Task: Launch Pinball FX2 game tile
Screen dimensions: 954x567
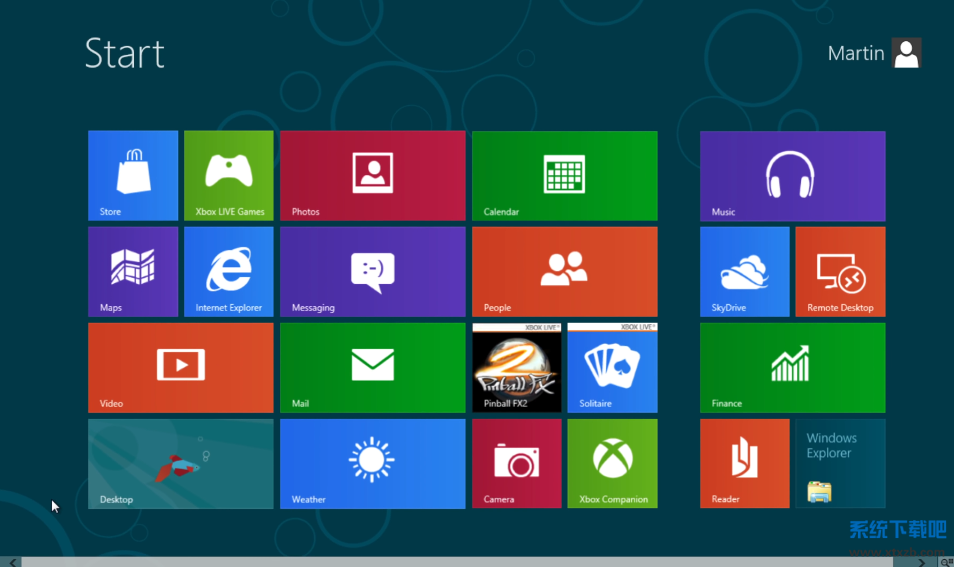Action: [x=516, y=367]
